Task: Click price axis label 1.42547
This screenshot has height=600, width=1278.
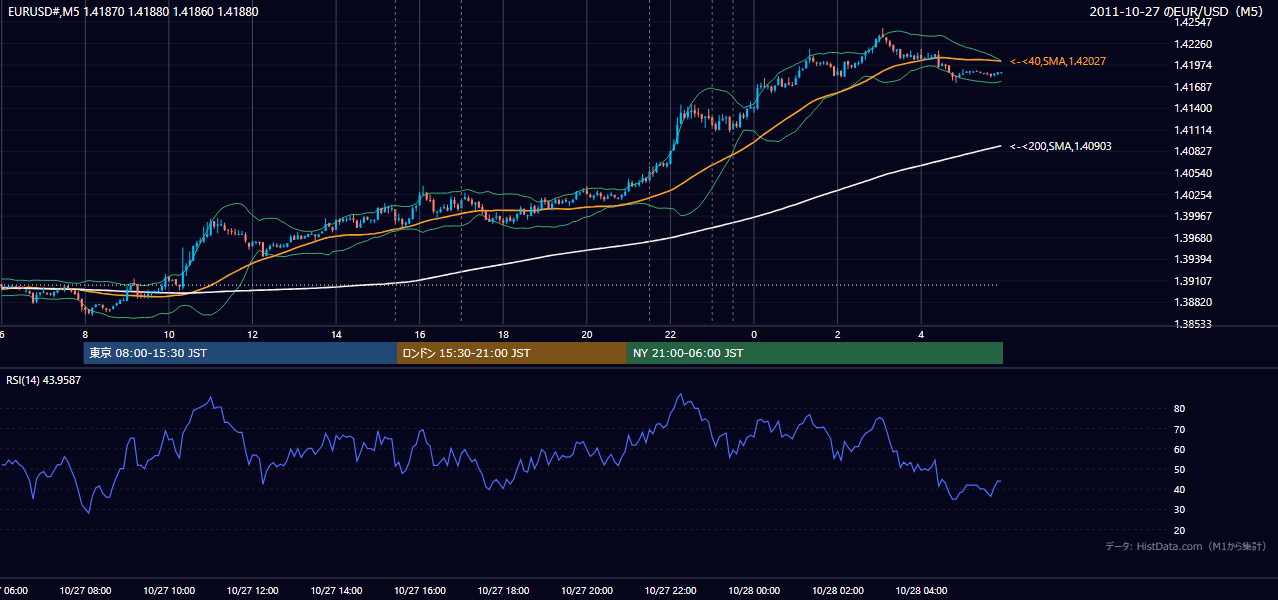Action: 1193,22
